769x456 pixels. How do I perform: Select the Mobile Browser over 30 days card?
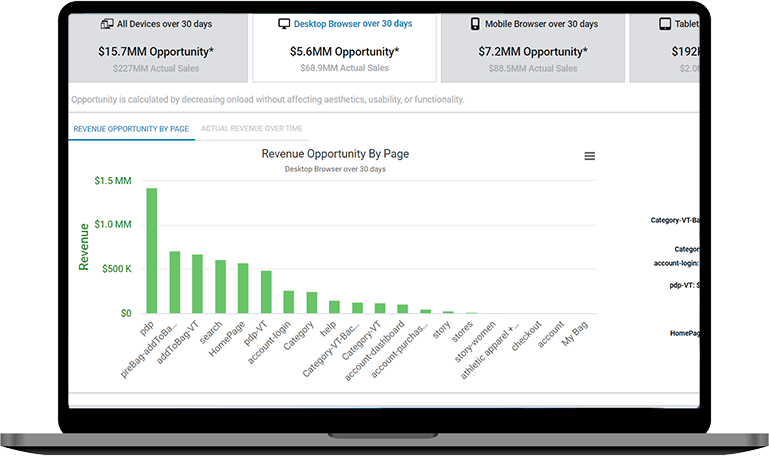(533, 48)
